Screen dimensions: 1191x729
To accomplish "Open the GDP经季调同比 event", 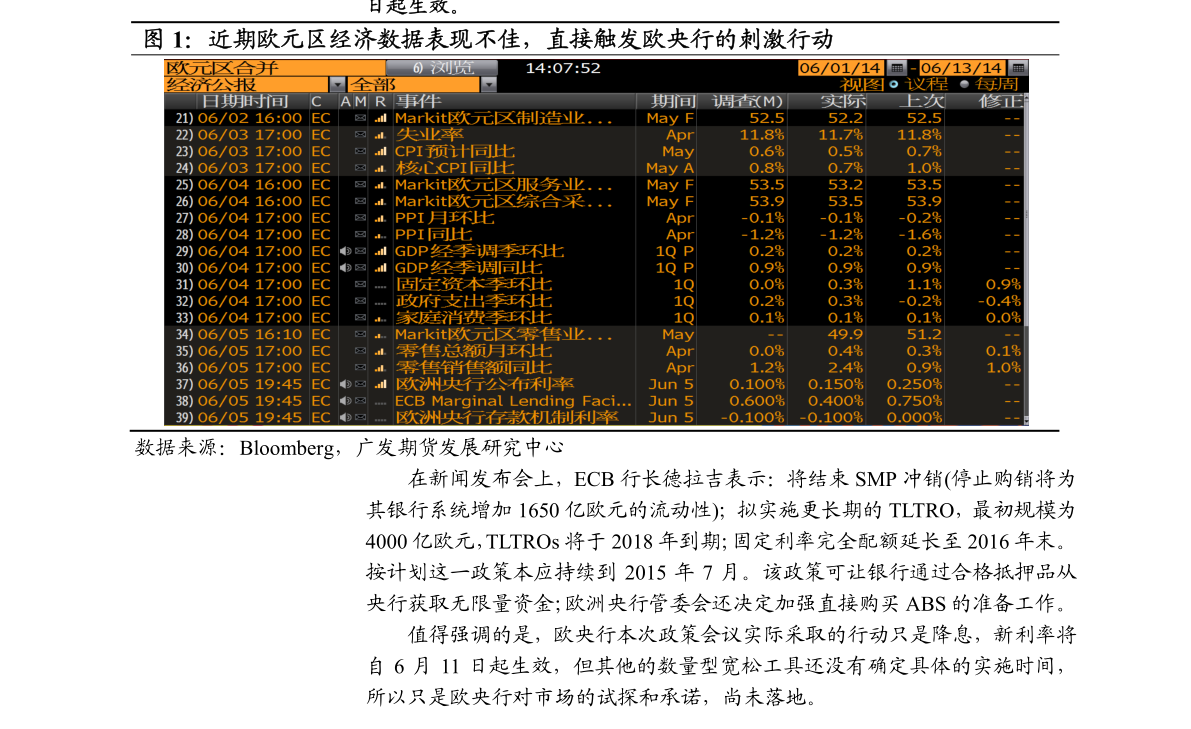I will point(469,268).
